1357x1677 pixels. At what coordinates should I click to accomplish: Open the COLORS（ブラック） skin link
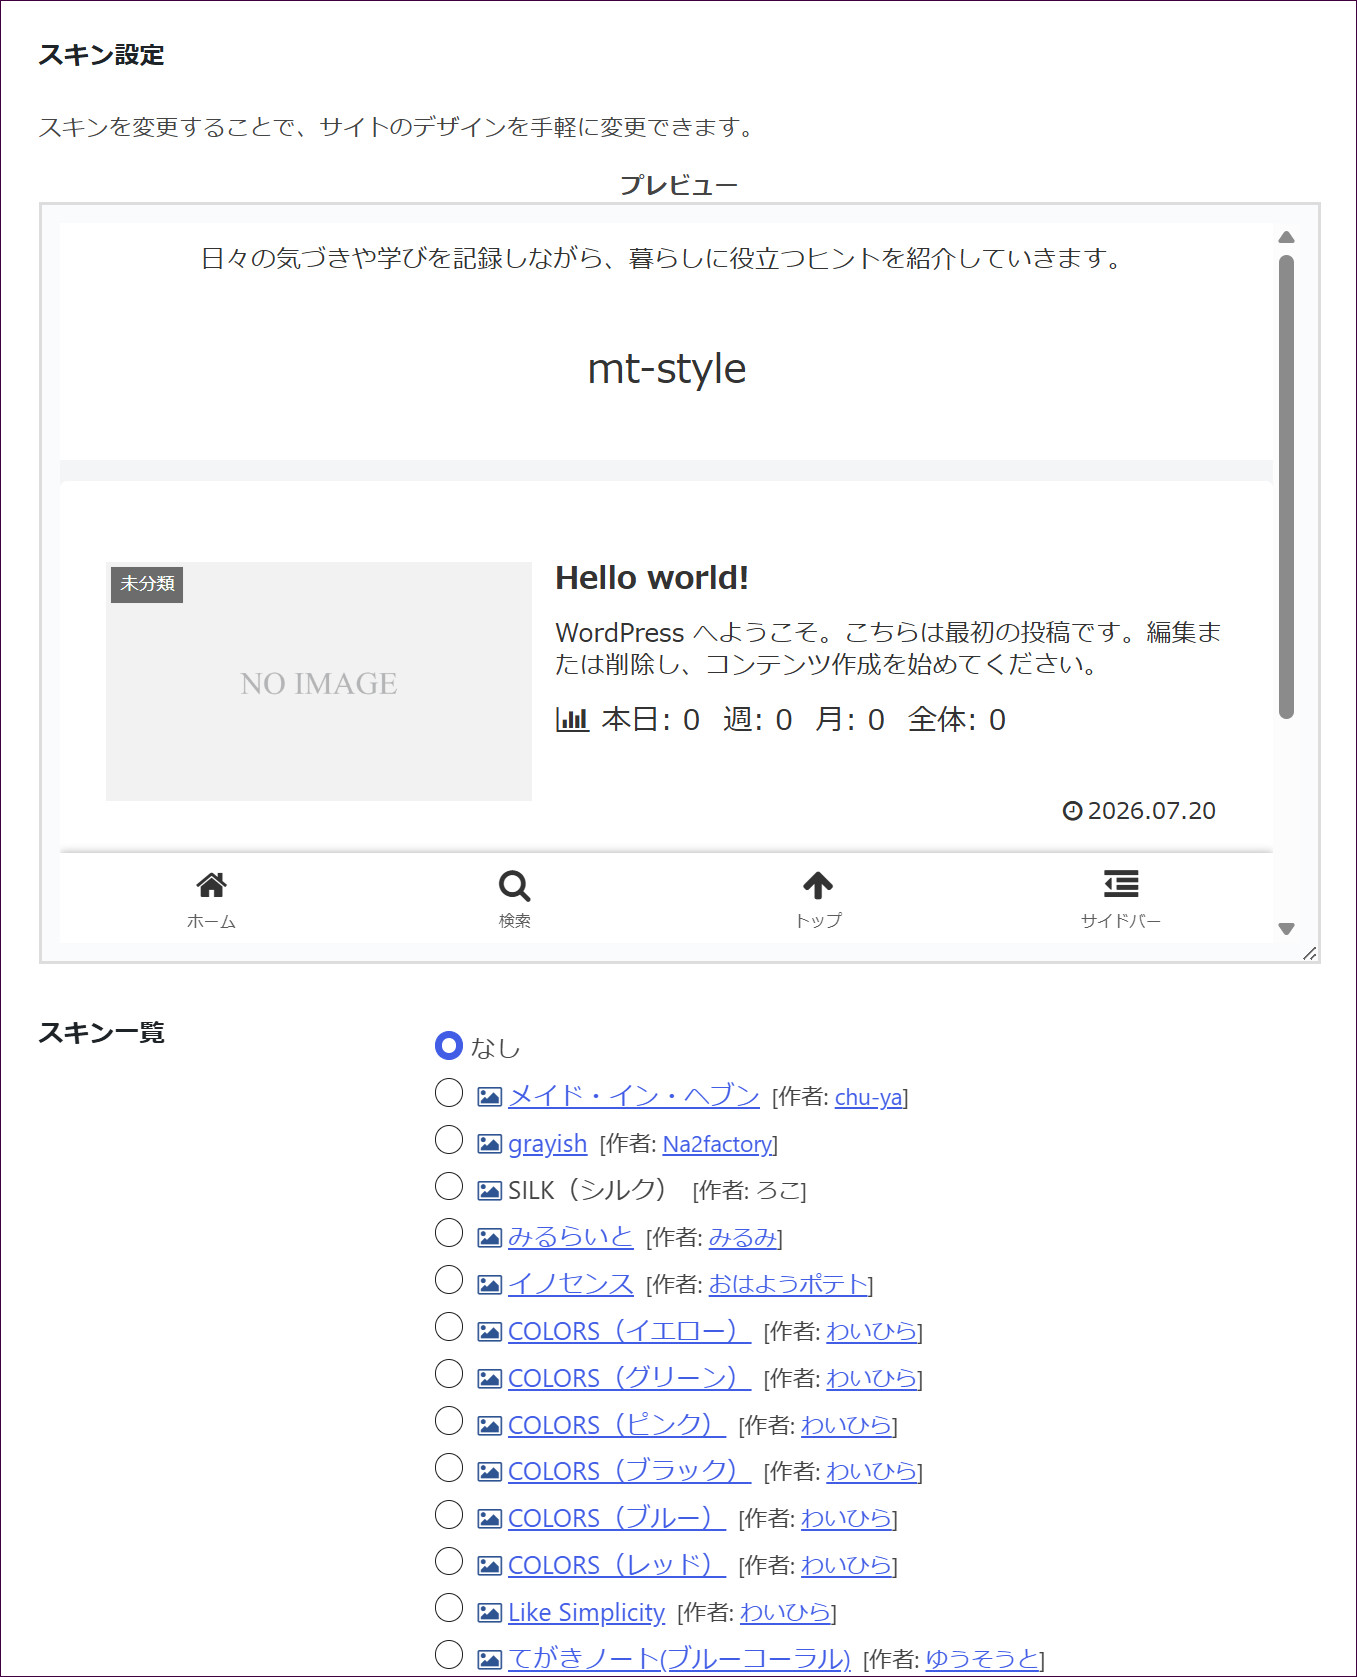pyautogui.click(x=629, y=1471)
